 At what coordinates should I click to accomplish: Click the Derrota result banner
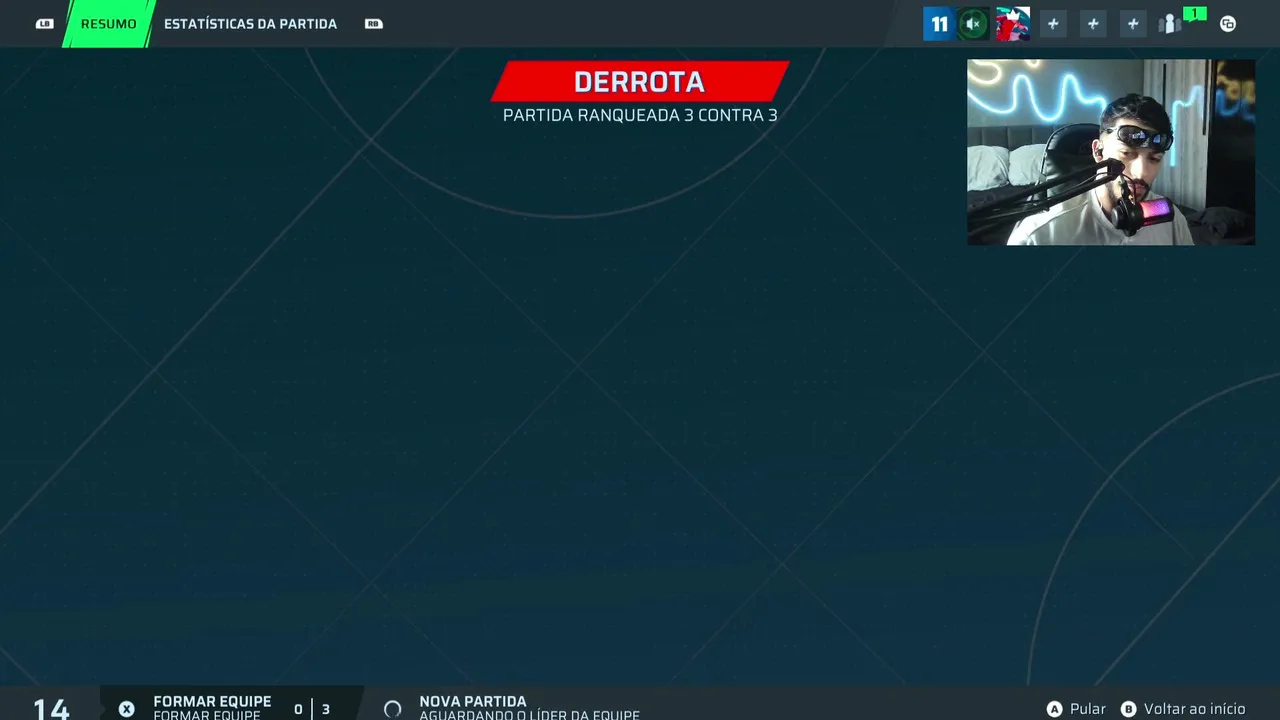(x=640, y=81)
